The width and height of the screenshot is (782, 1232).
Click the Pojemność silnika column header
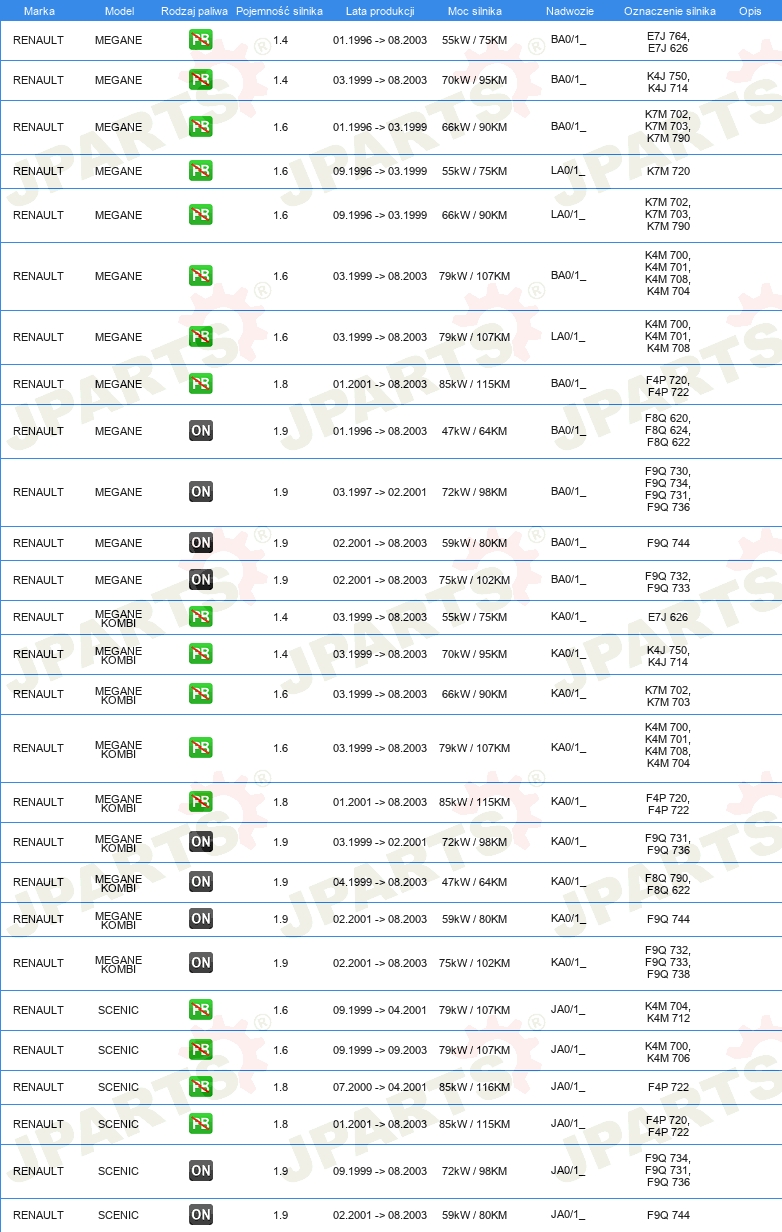280,11
